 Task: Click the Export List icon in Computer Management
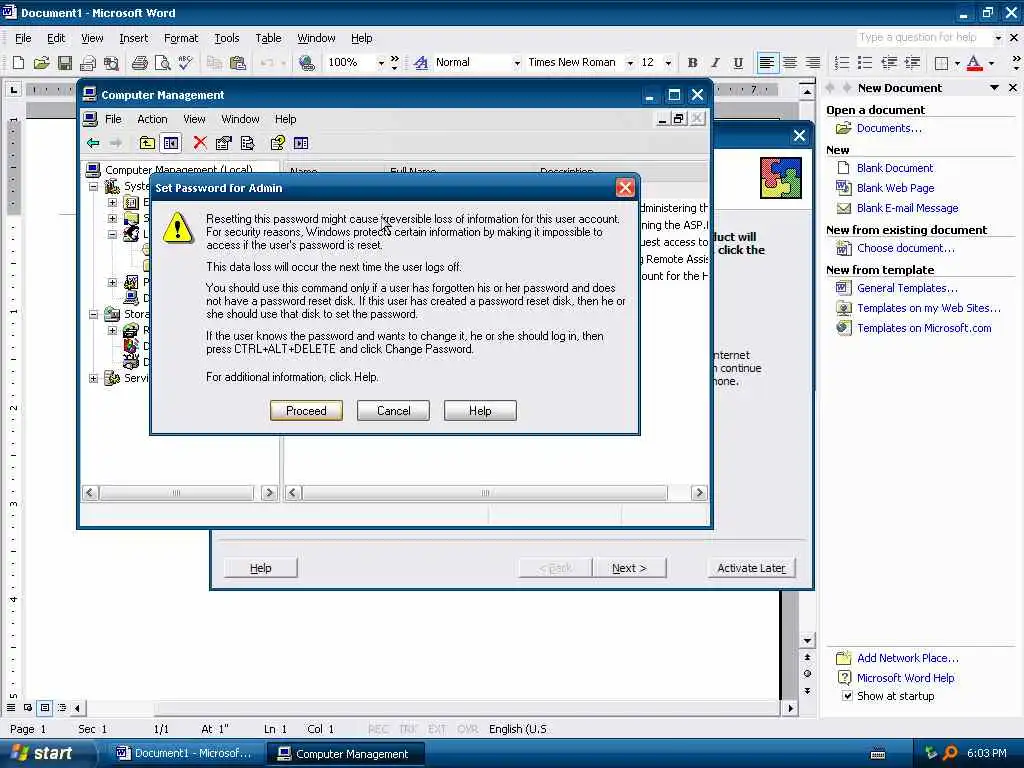248,143
